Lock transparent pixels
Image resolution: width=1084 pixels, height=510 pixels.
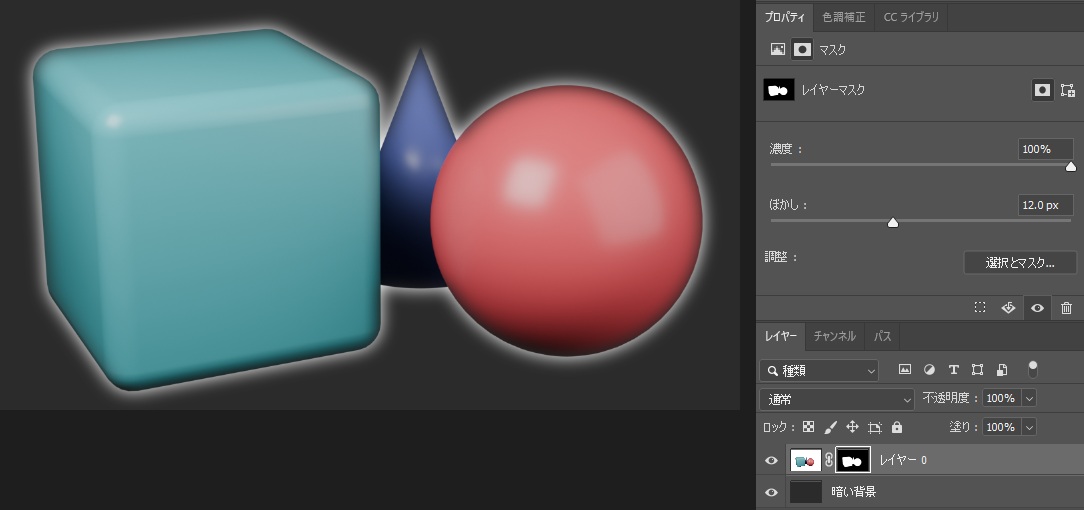(808, 427)
